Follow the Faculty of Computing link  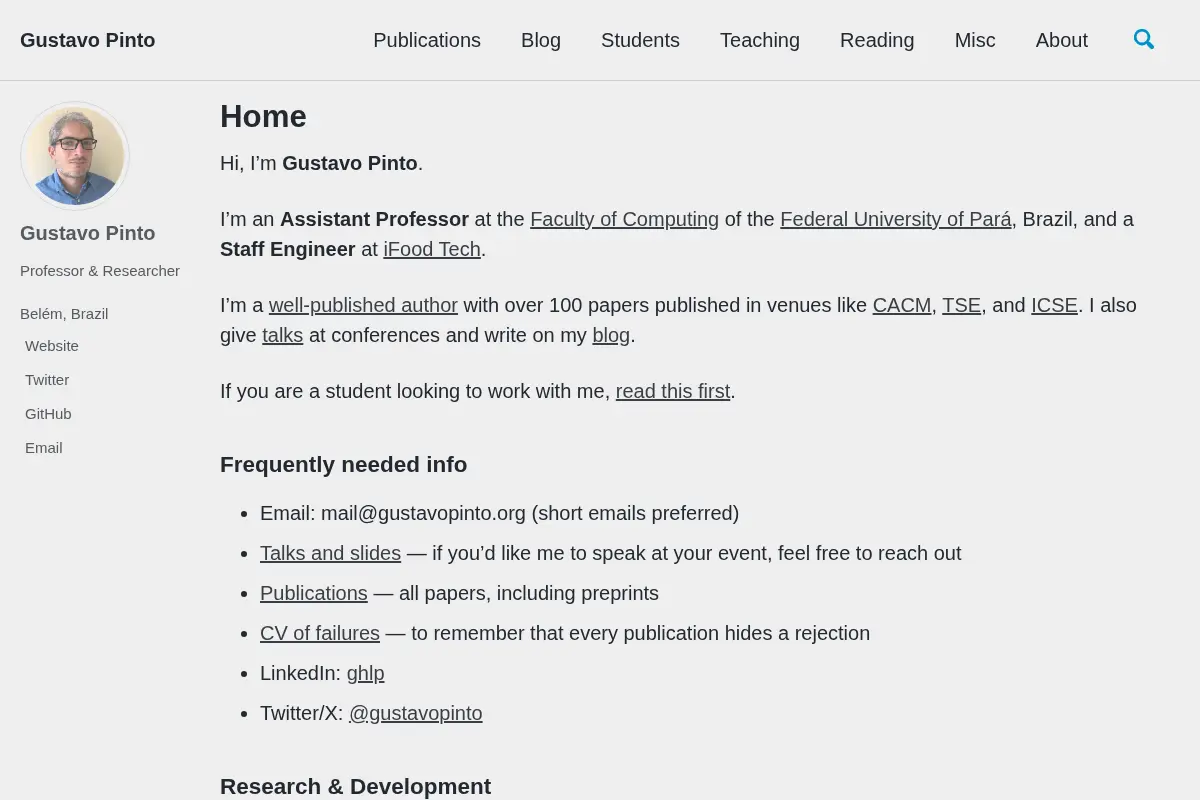(x=624, y=219)
